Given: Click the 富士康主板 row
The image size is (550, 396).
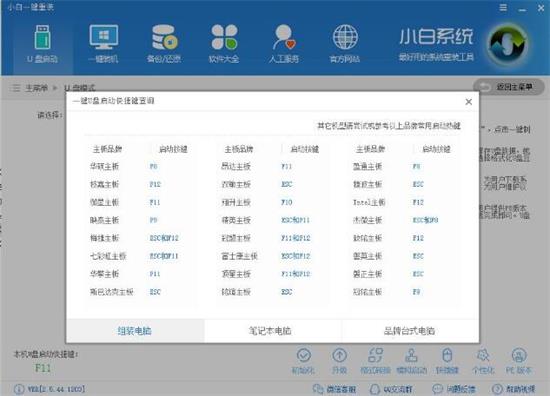Looking at the screenshot, I should pos(272,256).
